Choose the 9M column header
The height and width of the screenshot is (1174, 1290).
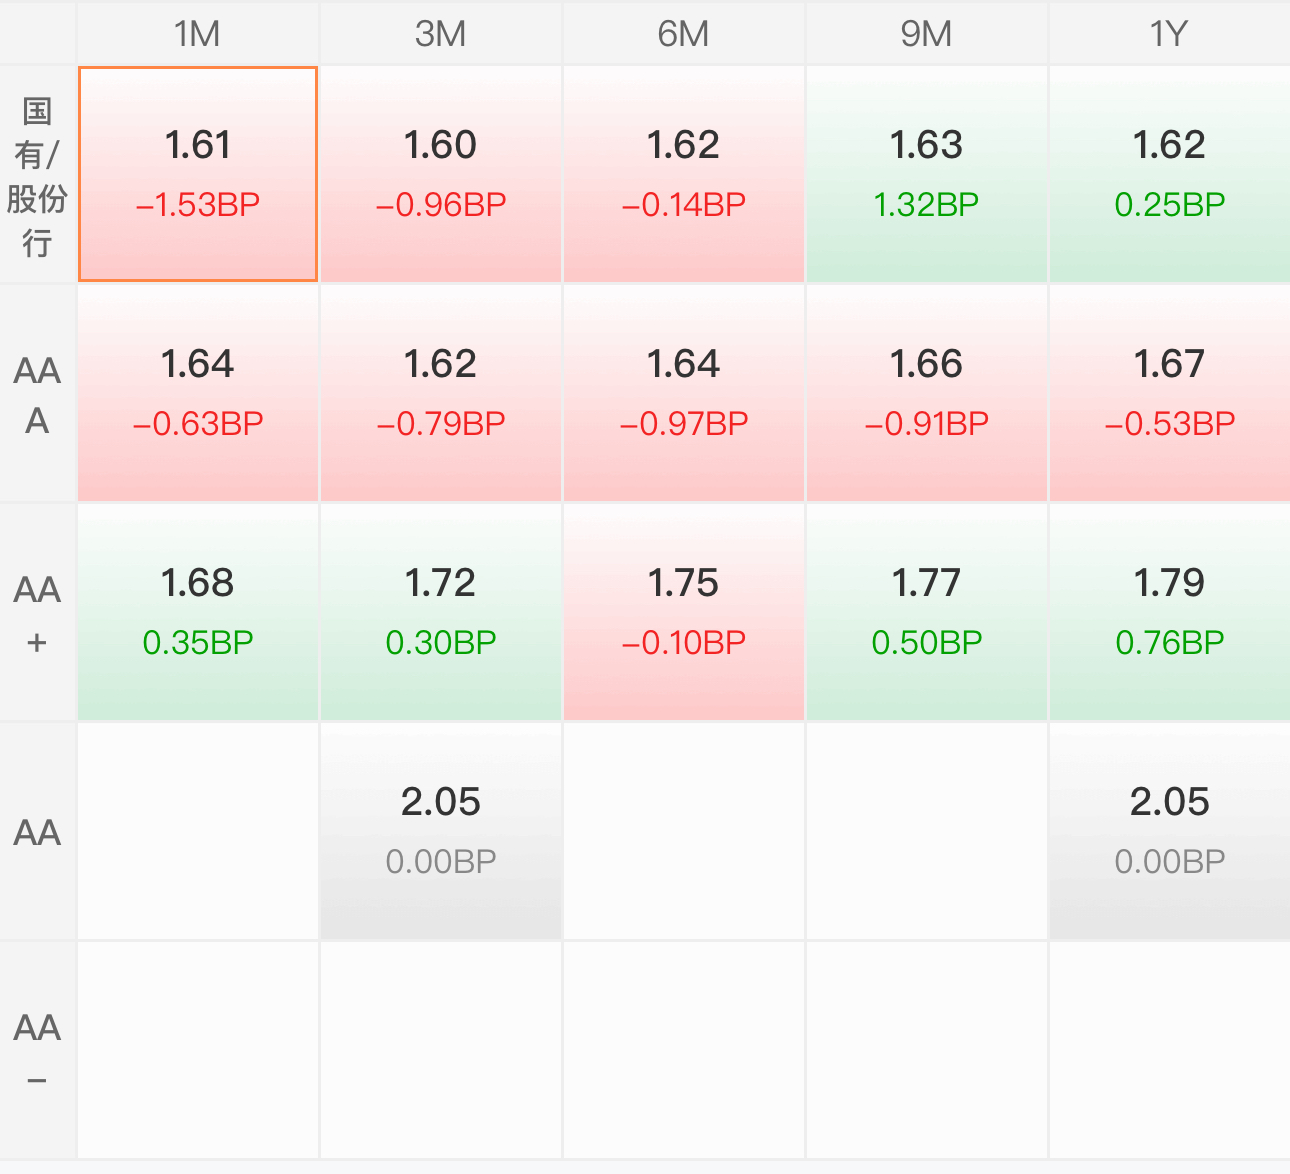pos(927,33)
